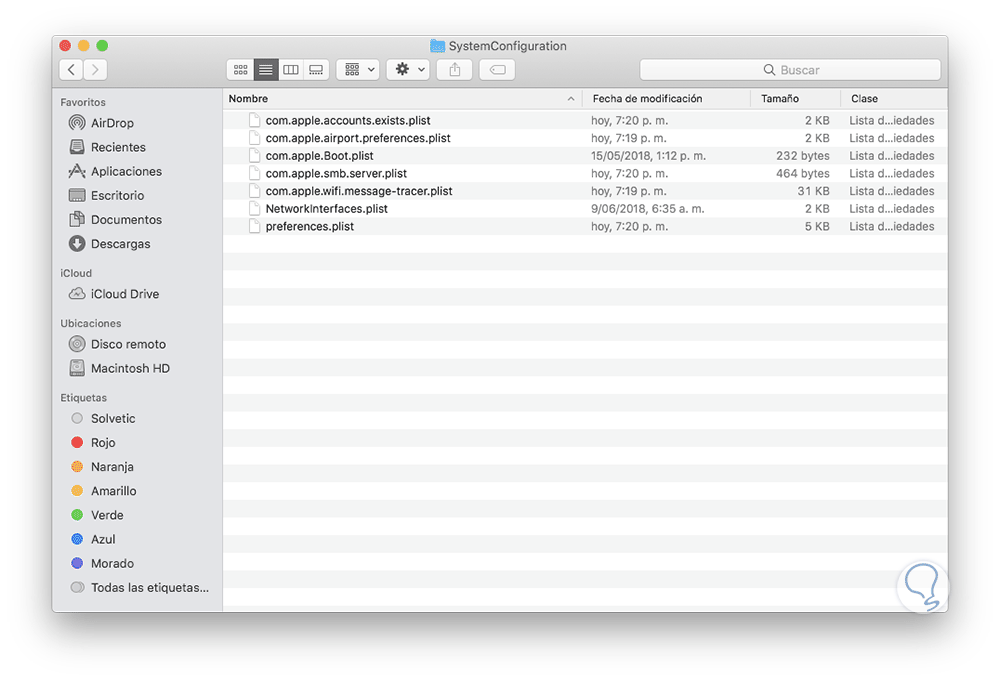Screen dimensions: 1000x681
Task: Go forward with the right arrow button
Action: [x=95, y=70]
